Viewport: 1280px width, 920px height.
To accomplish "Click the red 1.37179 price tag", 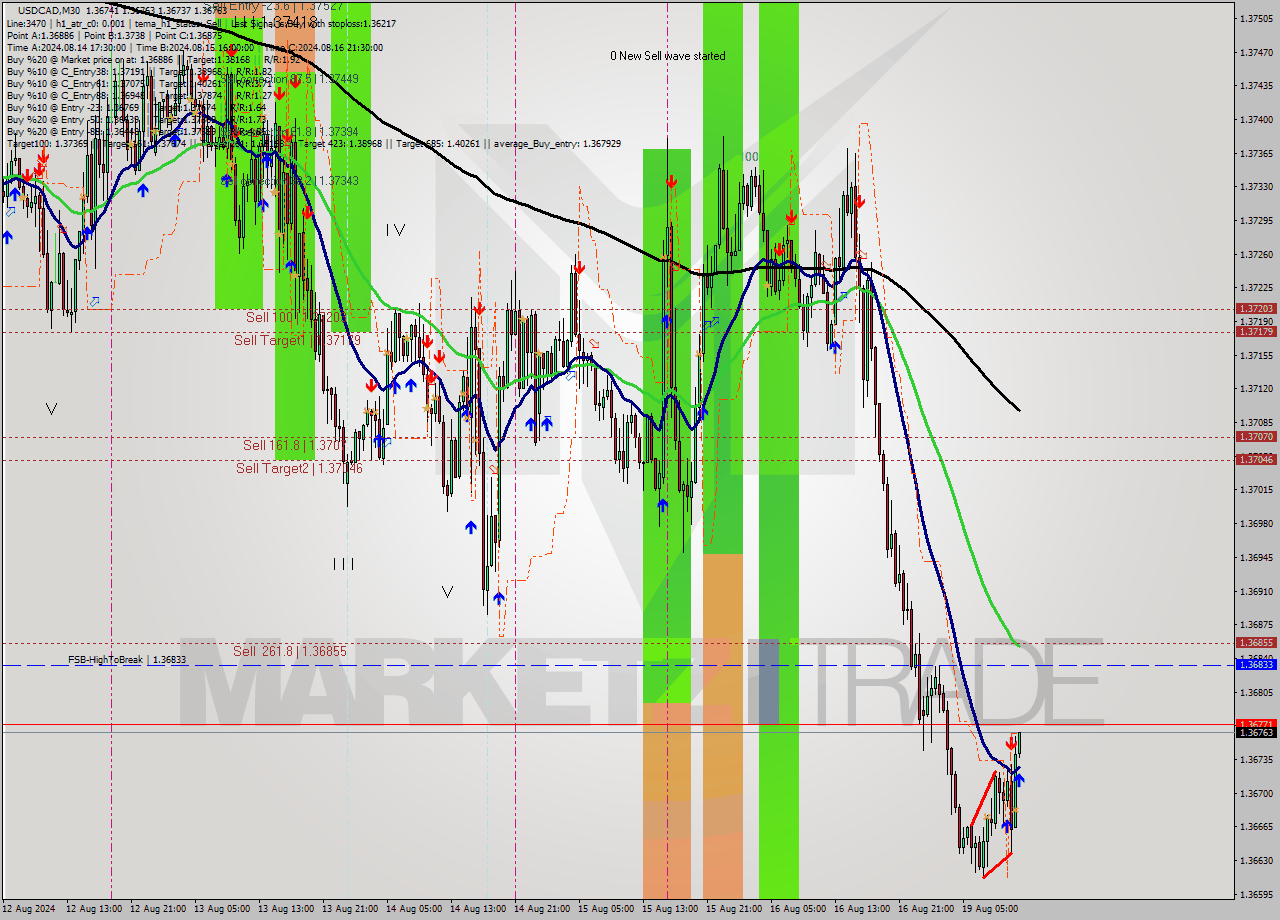I will tap(1256, 331).
